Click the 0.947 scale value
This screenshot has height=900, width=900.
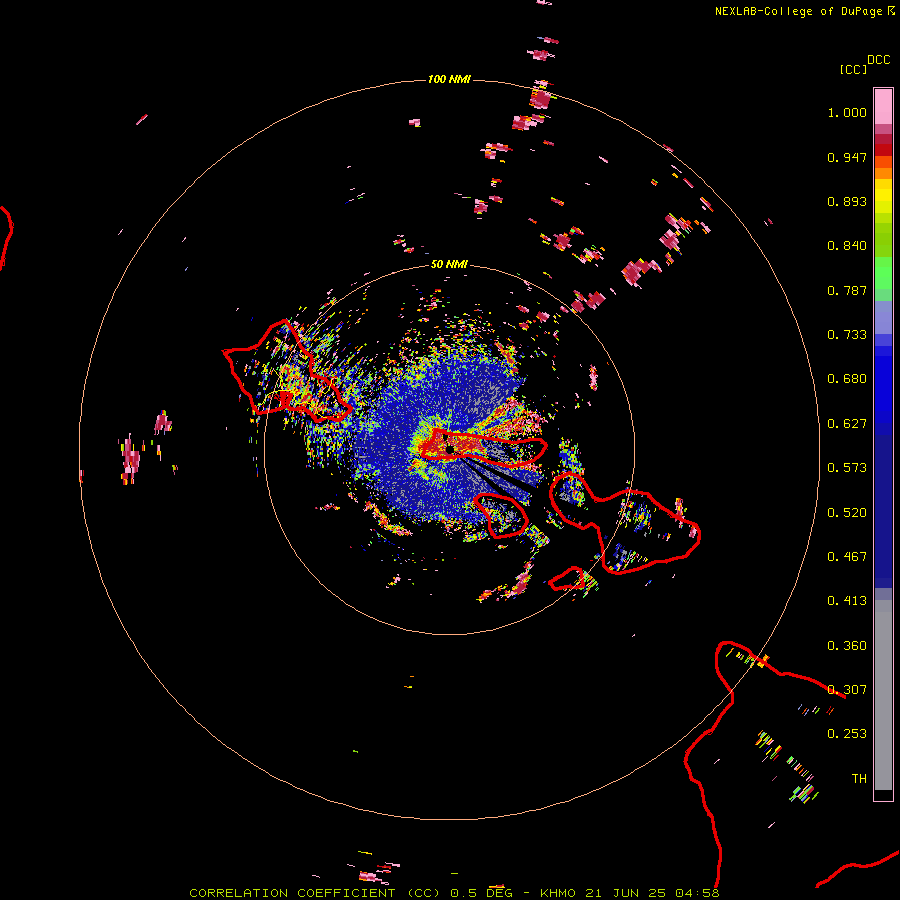point(847,157)
